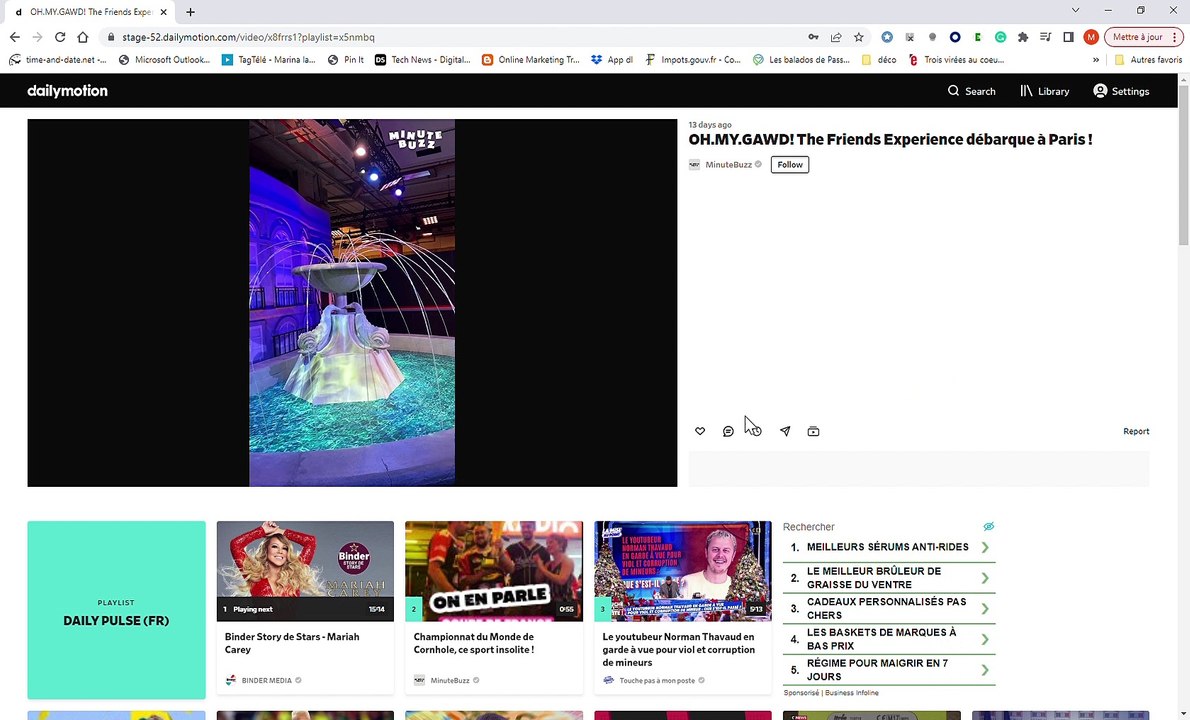
Task: Click the dailymotion logo
Action: 68,91
